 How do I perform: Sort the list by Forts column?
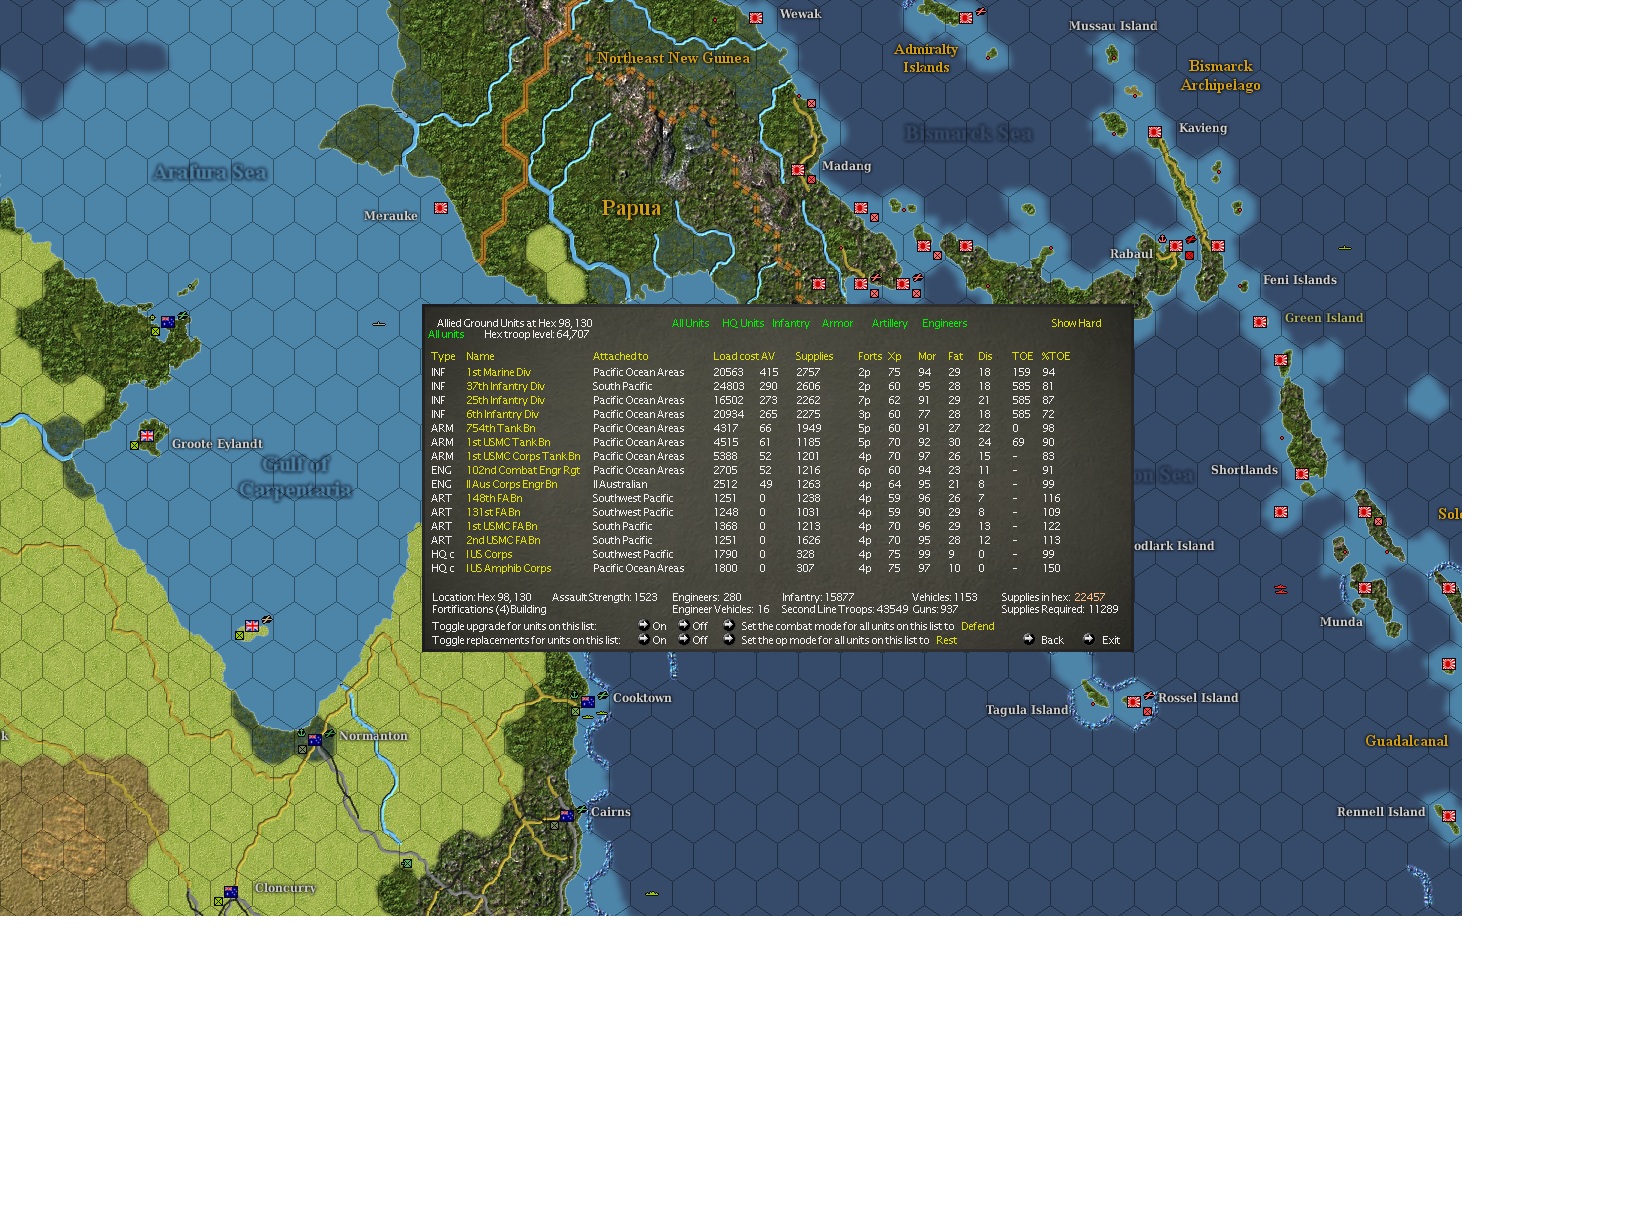(870, 356)
